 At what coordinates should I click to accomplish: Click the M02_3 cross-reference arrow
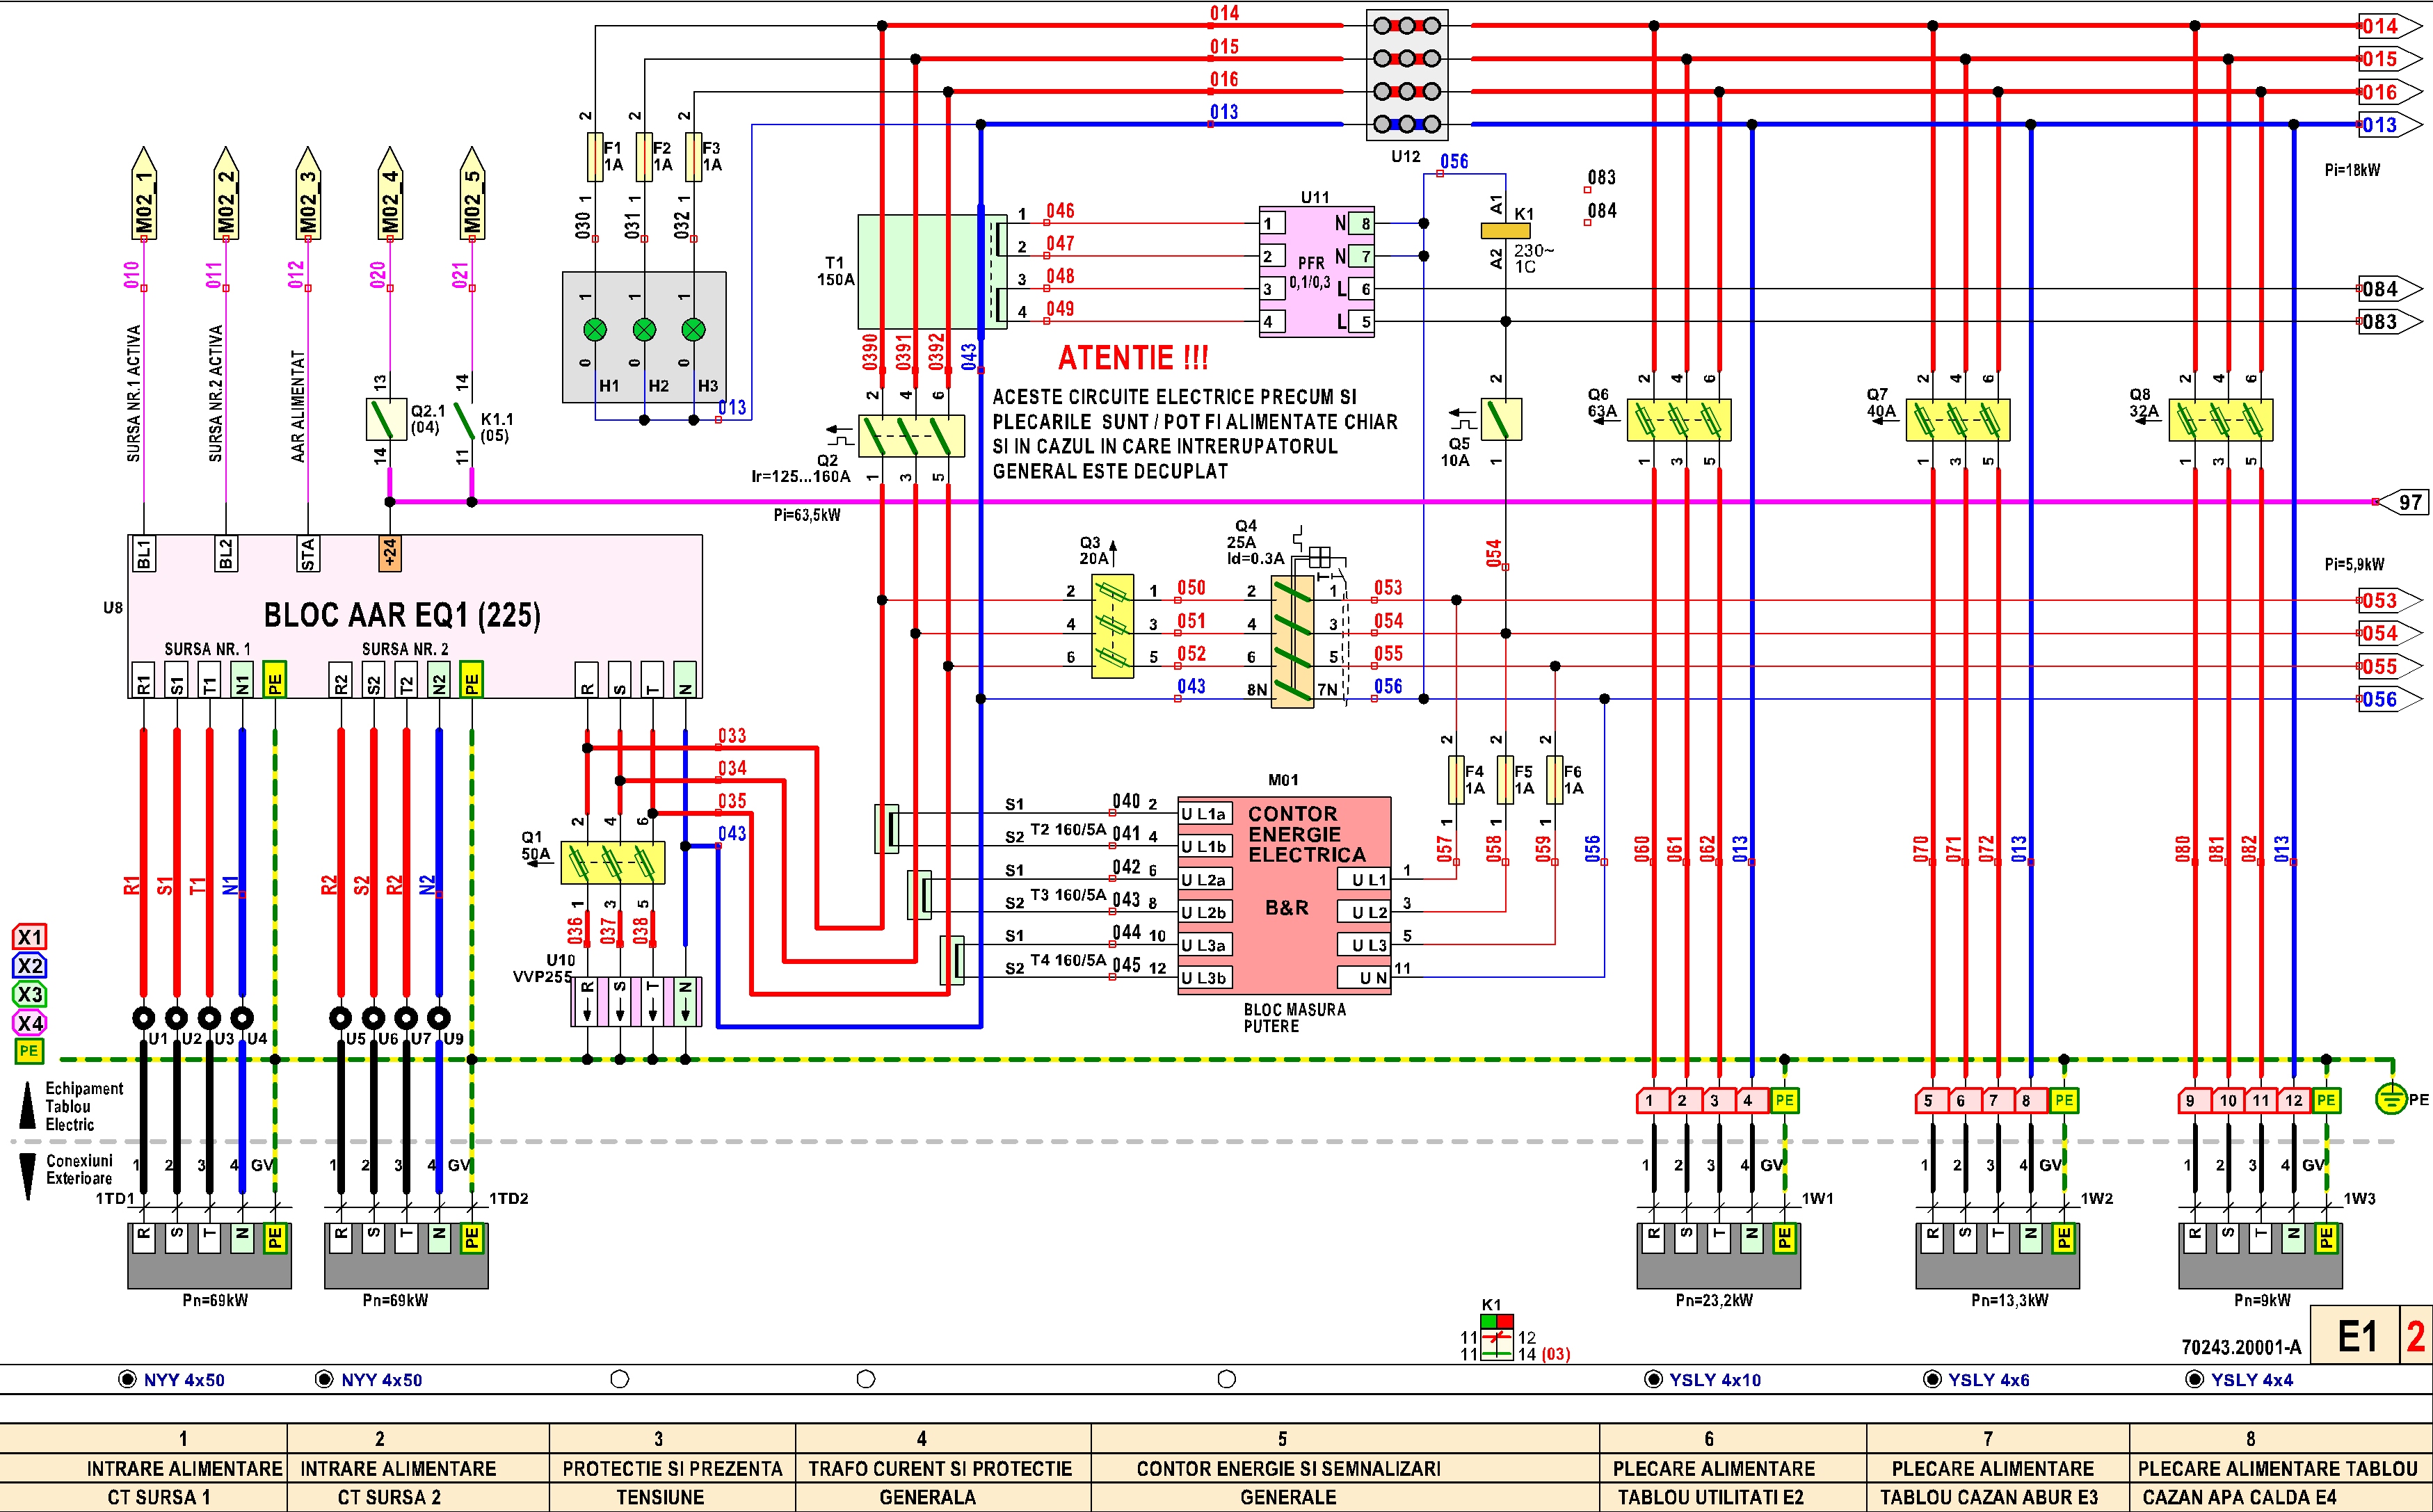(x=308, y=194)
